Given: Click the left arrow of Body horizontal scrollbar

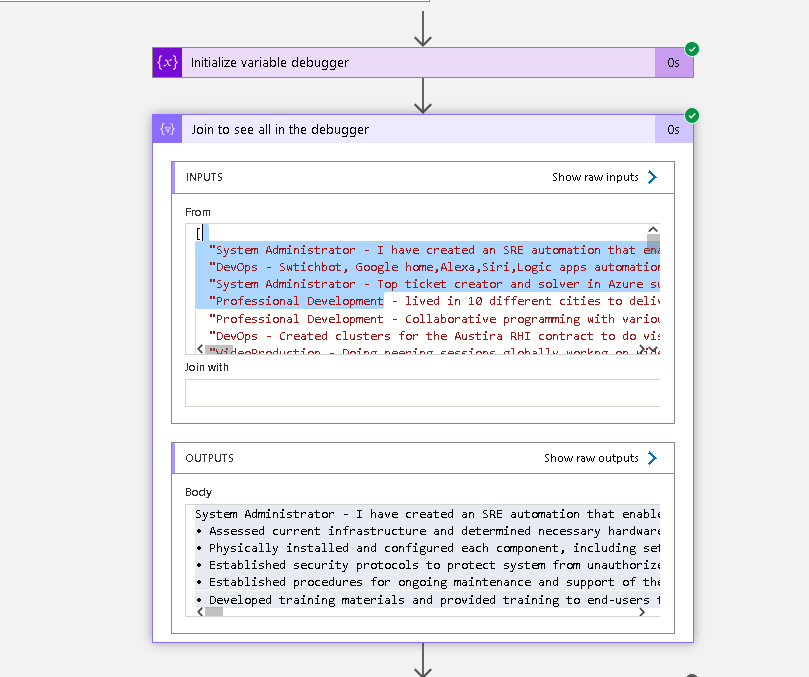Looking at the screenshot, I should (200, 612).
